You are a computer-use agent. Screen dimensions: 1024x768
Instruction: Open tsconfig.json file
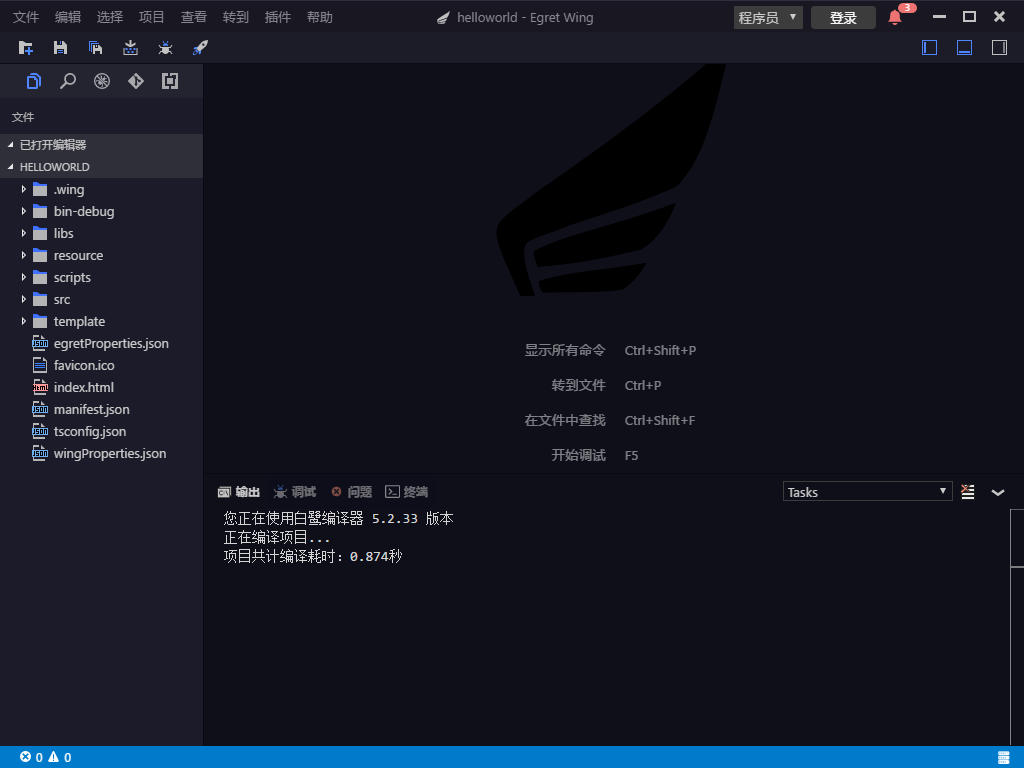pos(101,432)
